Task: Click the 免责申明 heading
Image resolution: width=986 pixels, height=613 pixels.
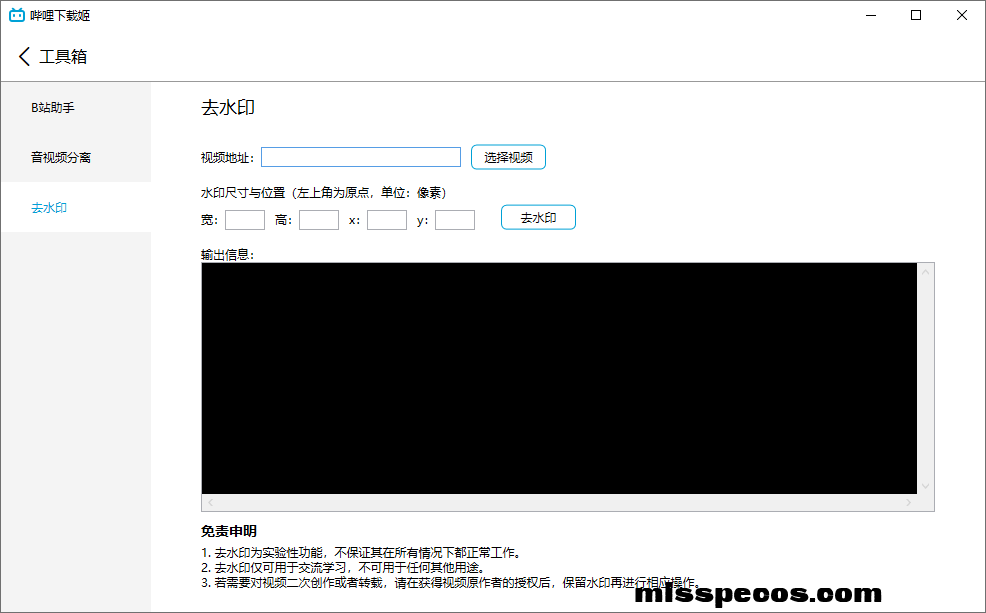Action: click(229, 531)
